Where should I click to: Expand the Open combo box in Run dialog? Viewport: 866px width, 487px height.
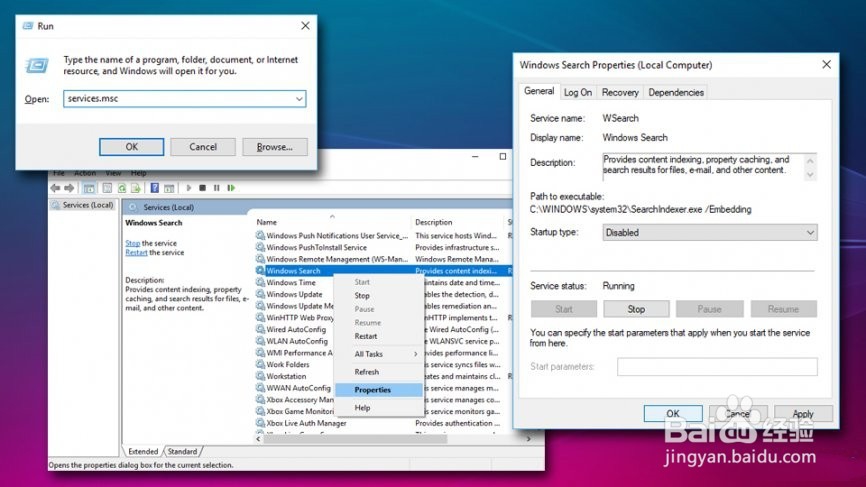coord(299,99)
